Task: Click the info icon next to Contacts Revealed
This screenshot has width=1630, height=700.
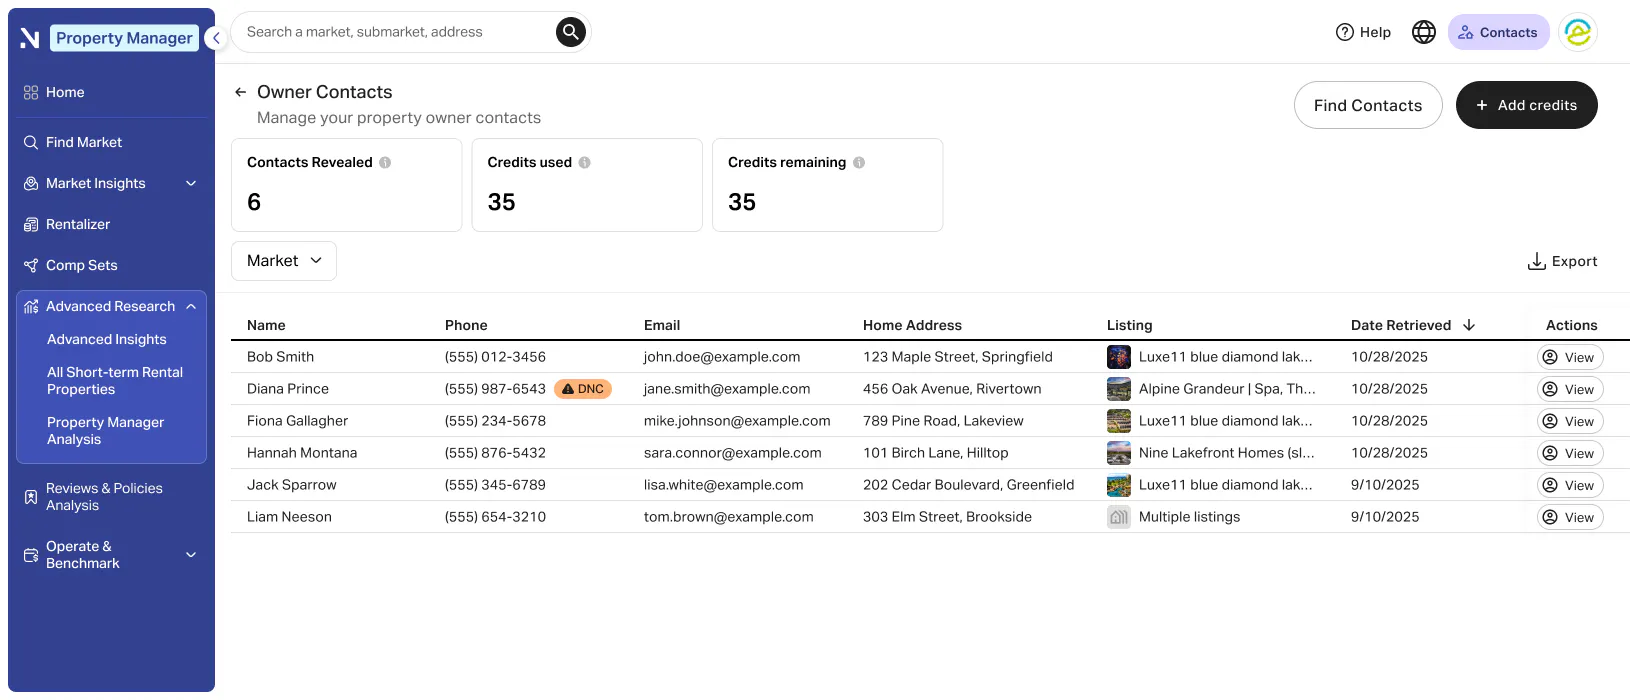Action: click(385, 162)
